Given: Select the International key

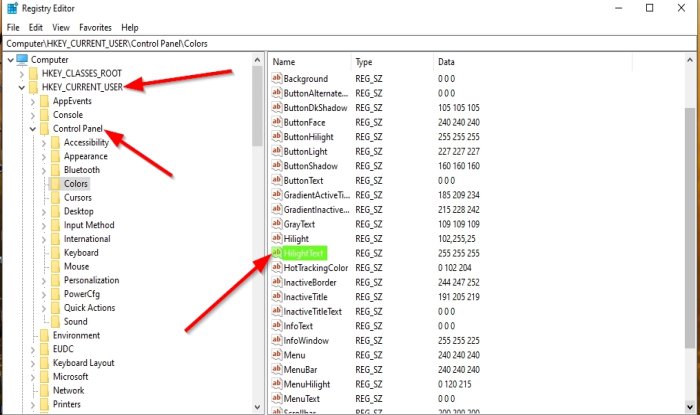Looking at the screenshot, I should [x=87, y=239].
